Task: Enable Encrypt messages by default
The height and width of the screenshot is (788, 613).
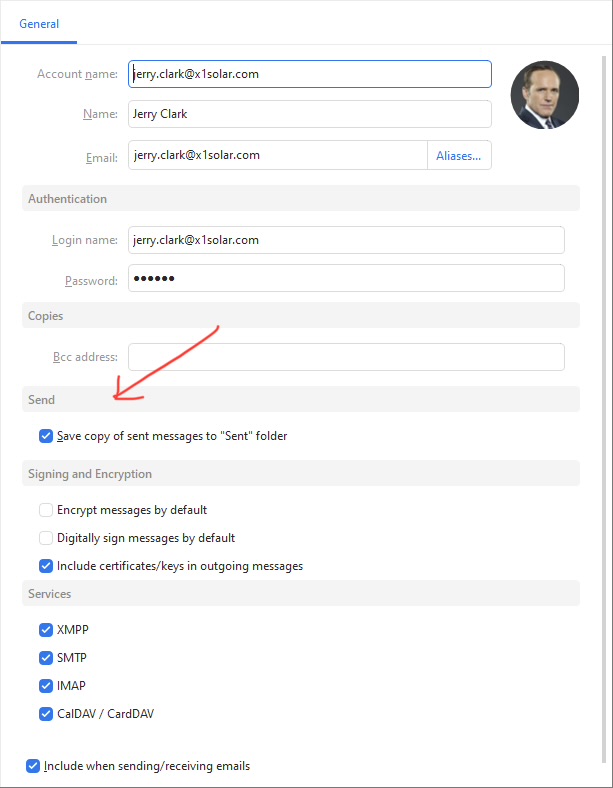Action: point(46,510)
